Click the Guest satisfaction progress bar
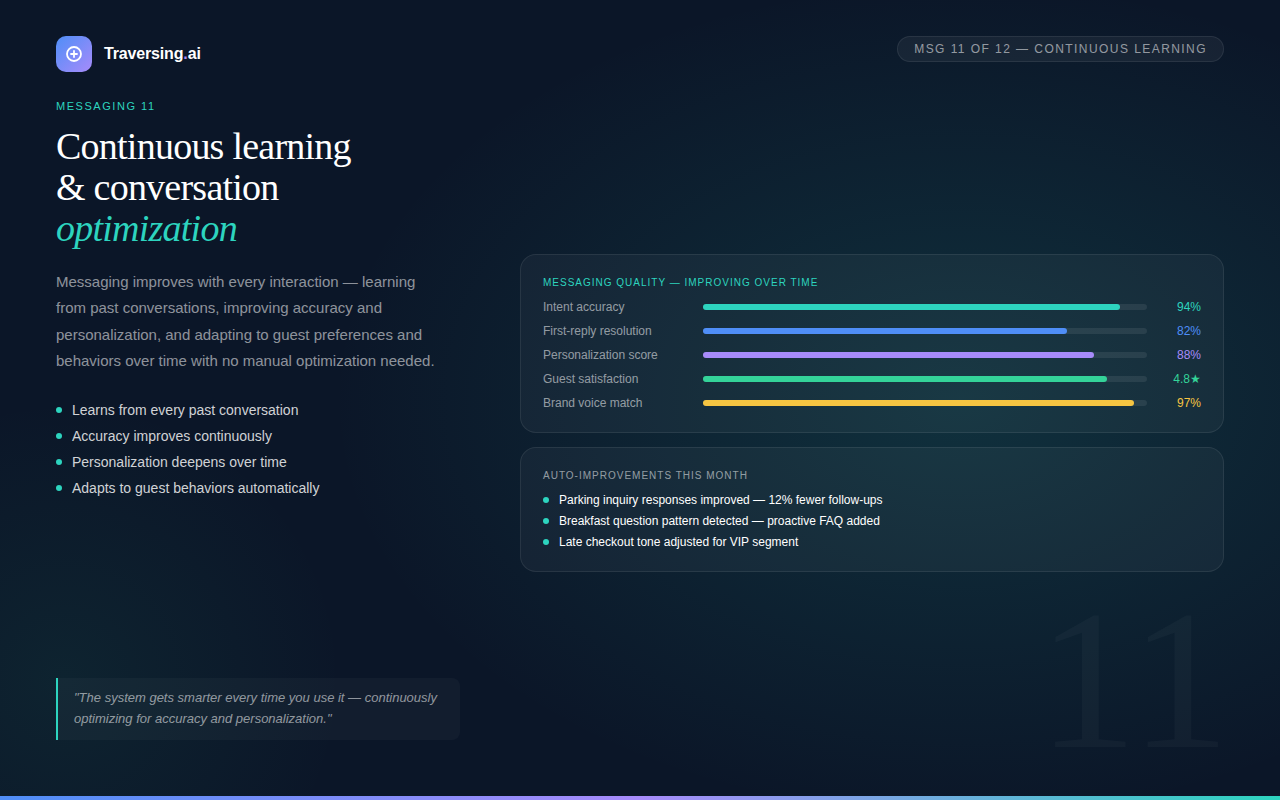 pos(925,379)
